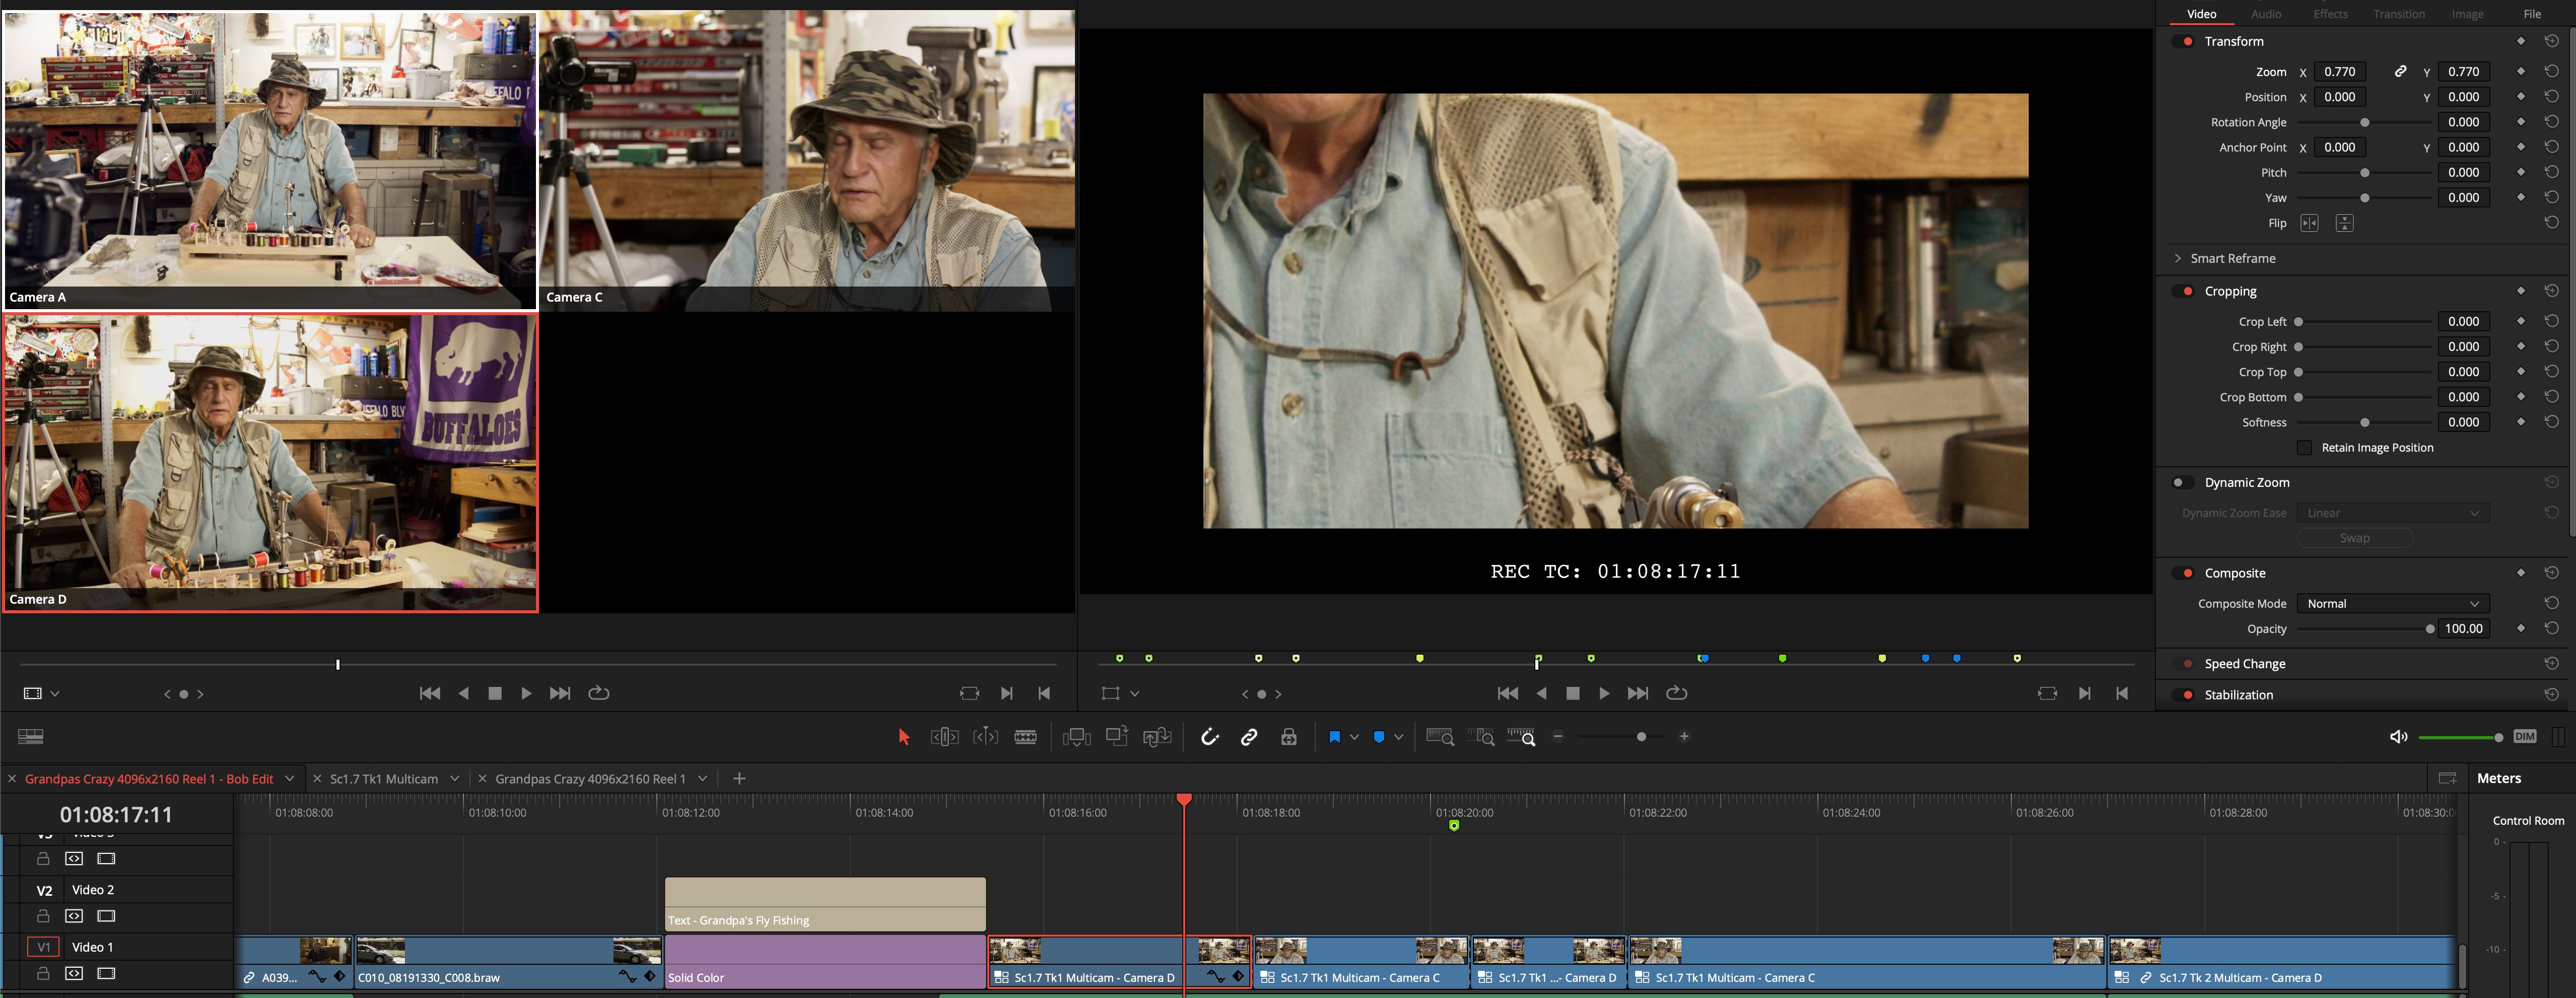Click the Zoom X value field
Screen dimensions: 2576x998
click(x=2339, y=72)
